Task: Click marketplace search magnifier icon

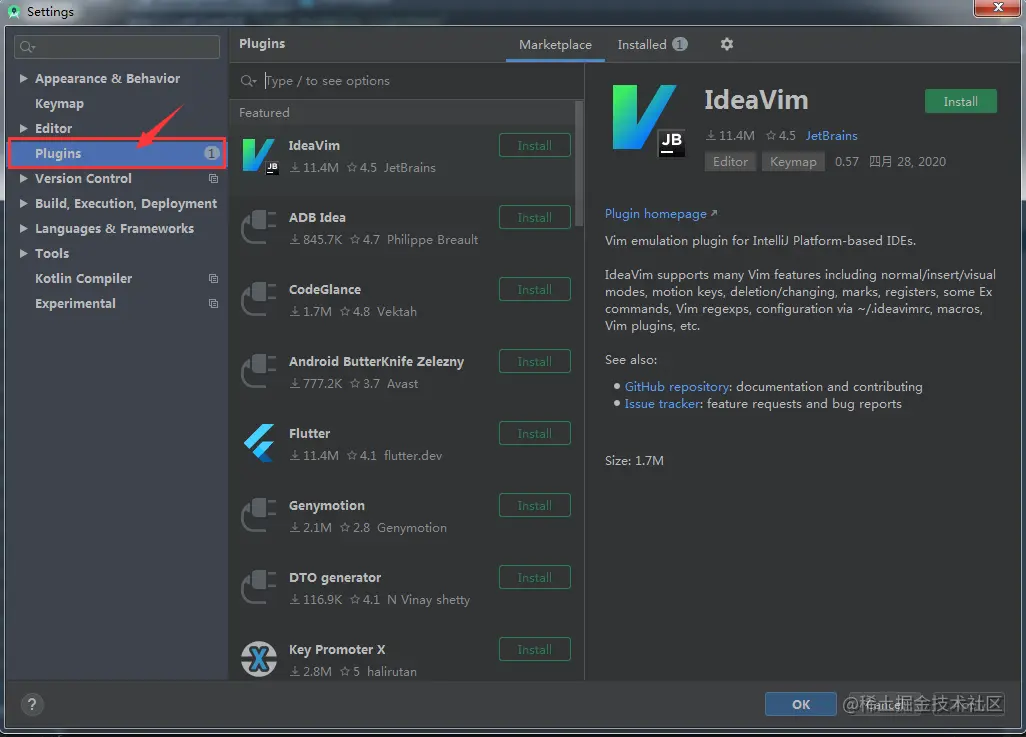Action: click(x=248, y=81)
